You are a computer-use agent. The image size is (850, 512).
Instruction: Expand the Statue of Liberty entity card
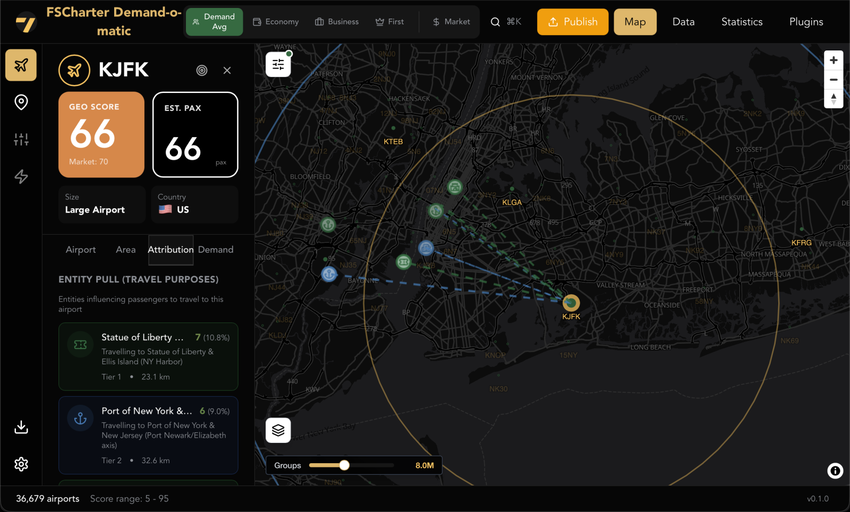[148, 356]
